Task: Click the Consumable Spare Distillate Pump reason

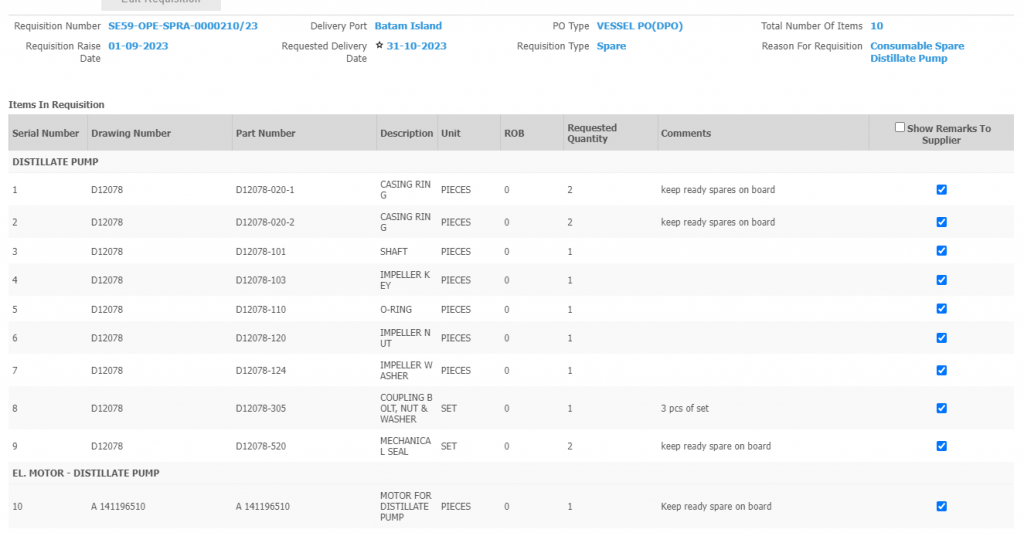Action: (917, 52)
